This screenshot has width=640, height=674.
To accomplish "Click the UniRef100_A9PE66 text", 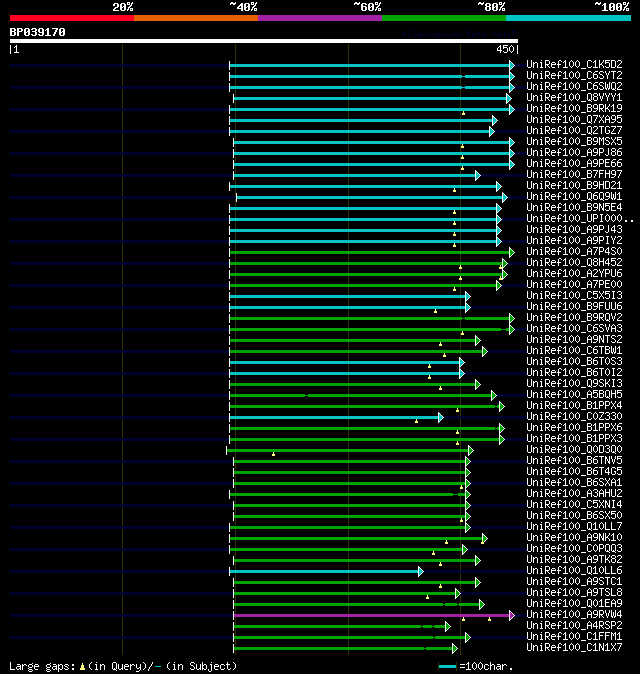I will (574, 163).
